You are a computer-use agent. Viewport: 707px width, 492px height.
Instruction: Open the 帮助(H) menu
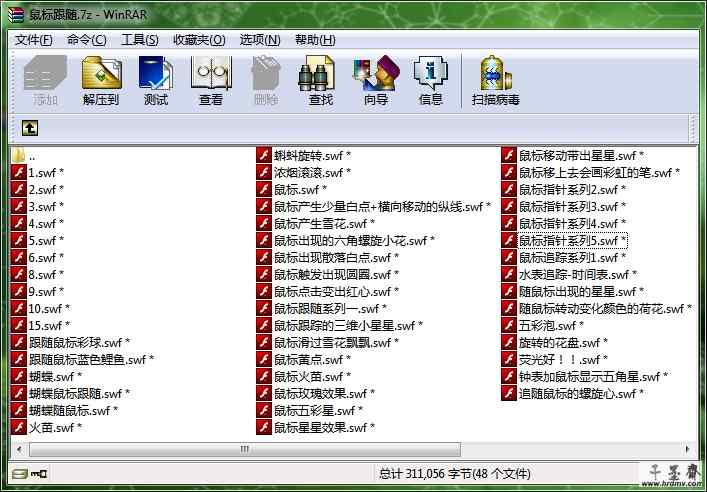tap(315, 40)
